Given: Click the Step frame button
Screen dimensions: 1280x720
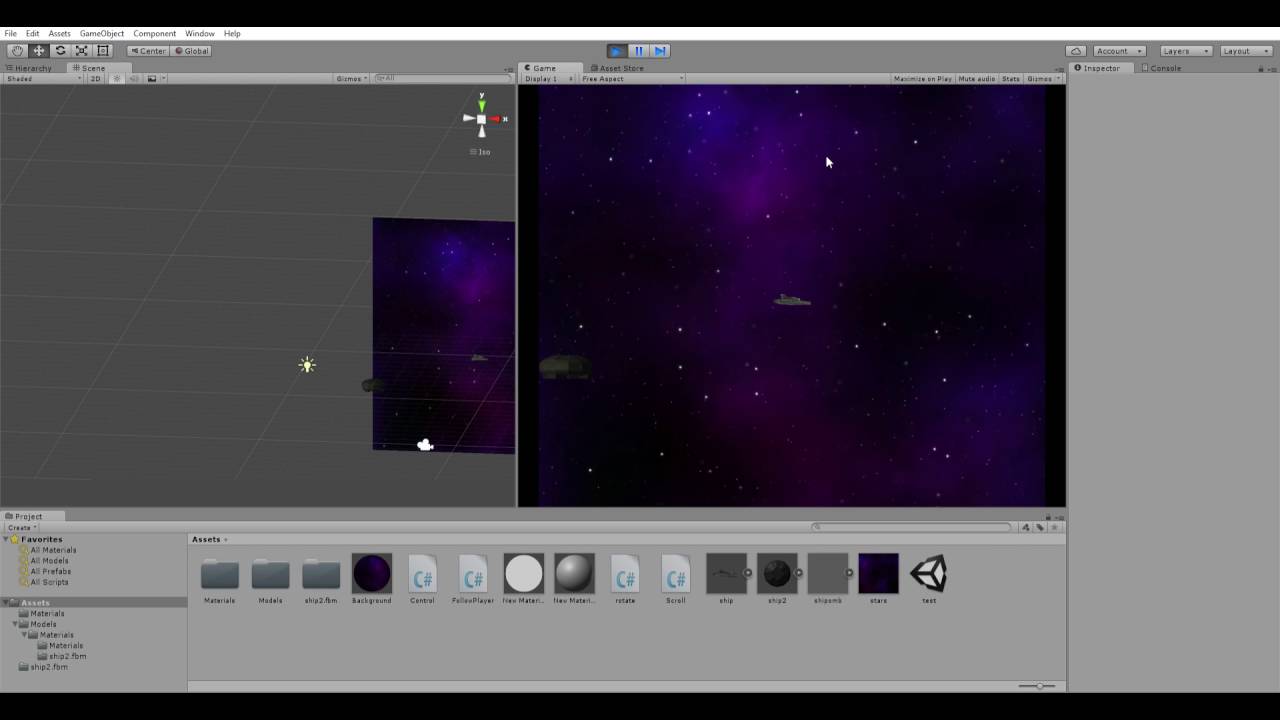Looking at the screenshot, I should coord(659,51).
